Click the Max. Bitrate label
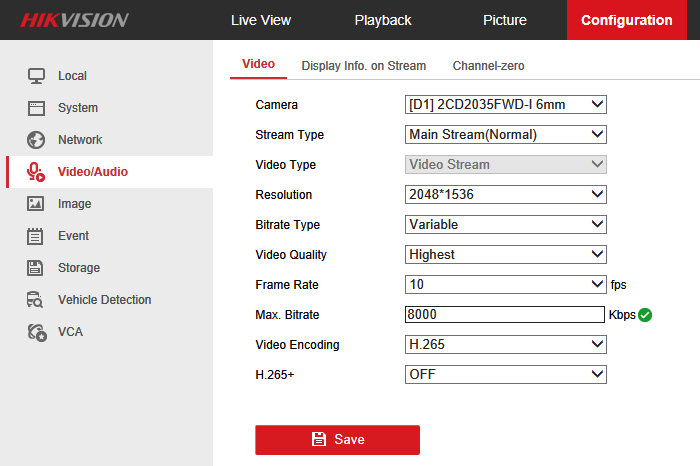Viewport: 700px width, 466px height. click(x=287, y=315)
